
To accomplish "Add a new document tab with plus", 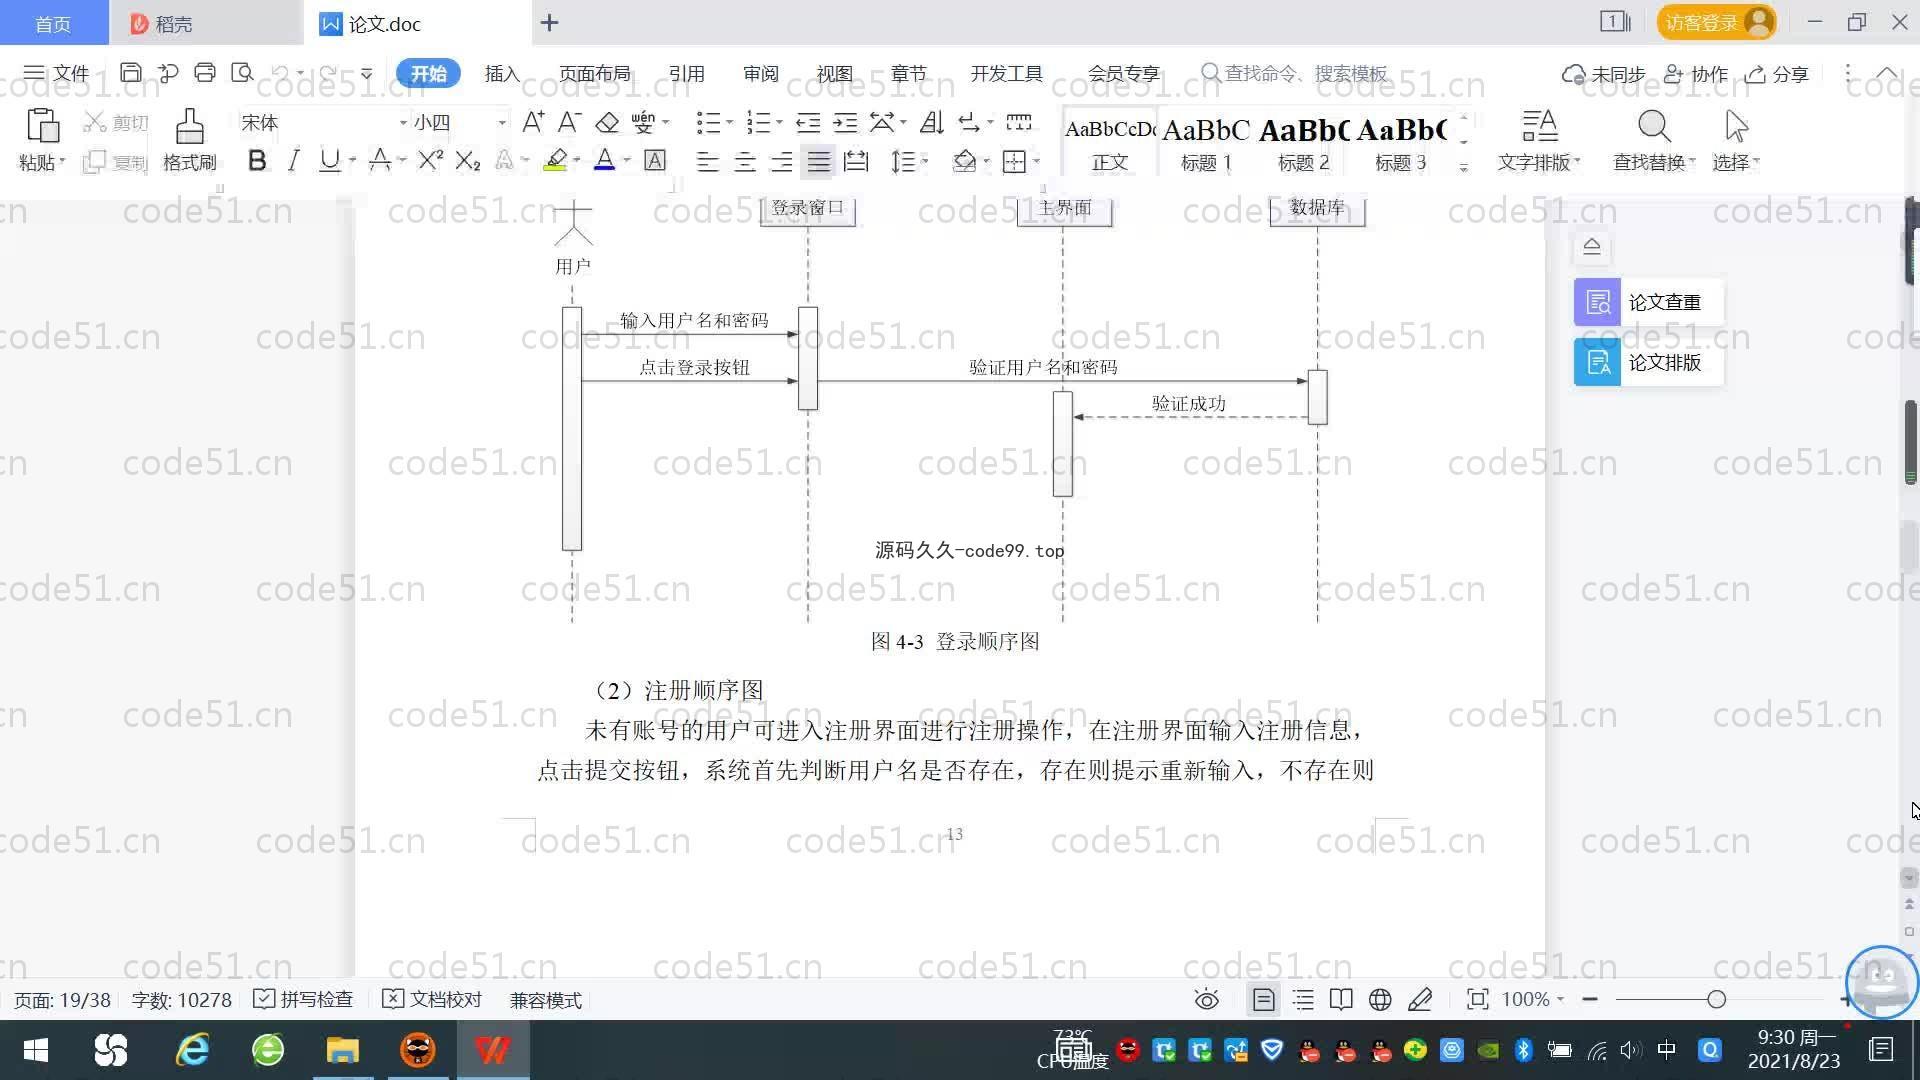I will tap(549, 23).
